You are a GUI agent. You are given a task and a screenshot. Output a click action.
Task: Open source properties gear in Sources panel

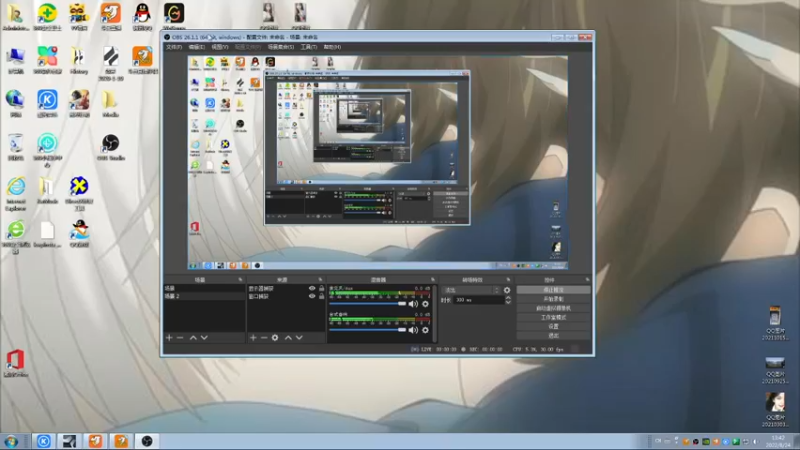275,338
